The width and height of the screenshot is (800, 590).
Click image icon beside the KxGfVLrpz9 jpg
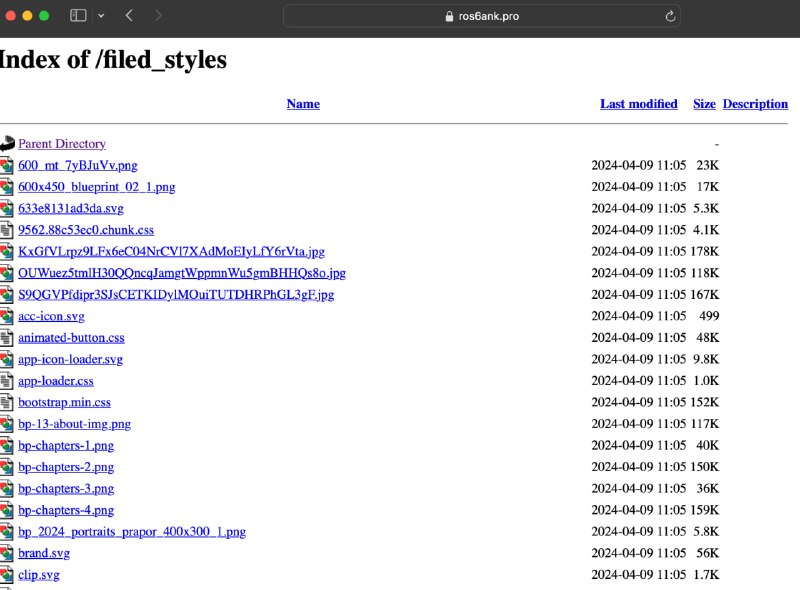pyautogui.click(x=6, y=252)
